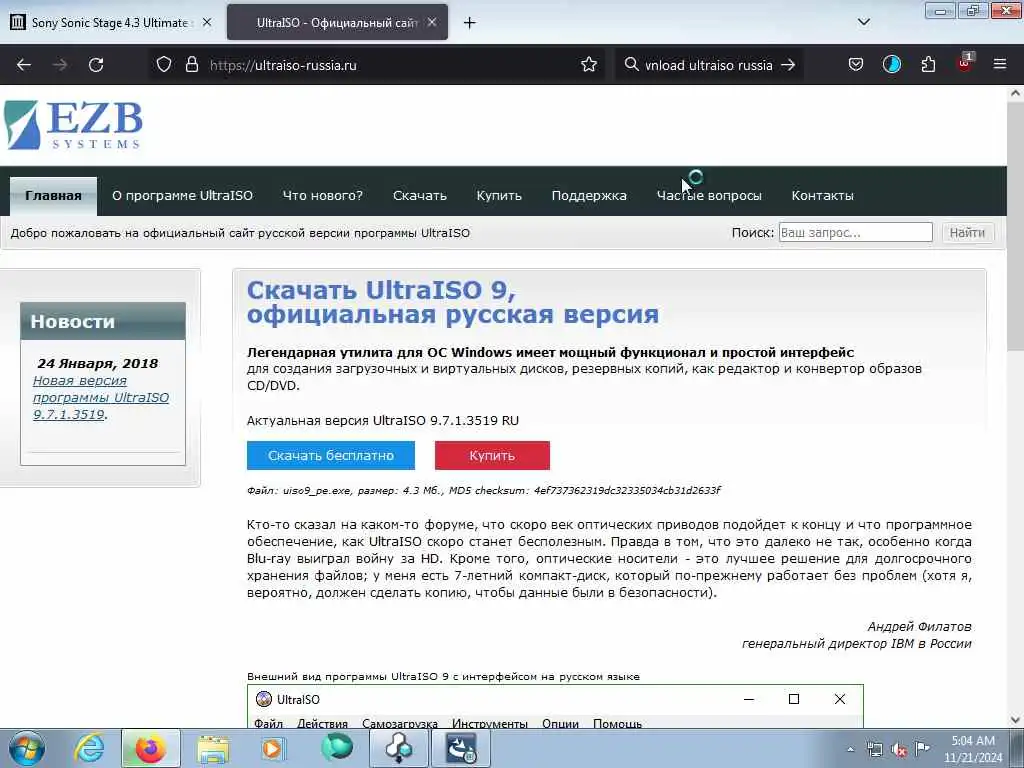The image size is (1024, 768).
Task: Click the network tray icon
Action: click(874, 749)
